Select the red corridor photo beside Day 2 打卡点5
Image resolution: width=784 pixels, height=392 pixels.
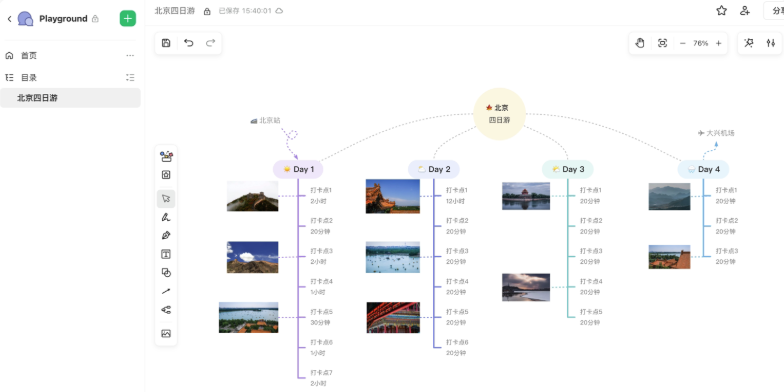[x=393, y=318]
